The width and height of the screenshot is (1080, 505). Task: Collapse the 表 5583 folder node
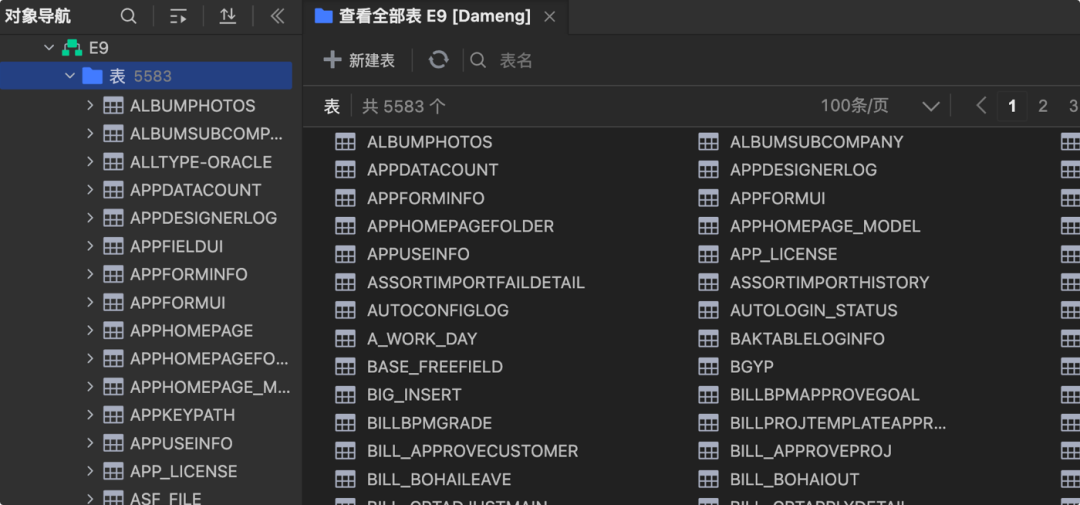70,76
